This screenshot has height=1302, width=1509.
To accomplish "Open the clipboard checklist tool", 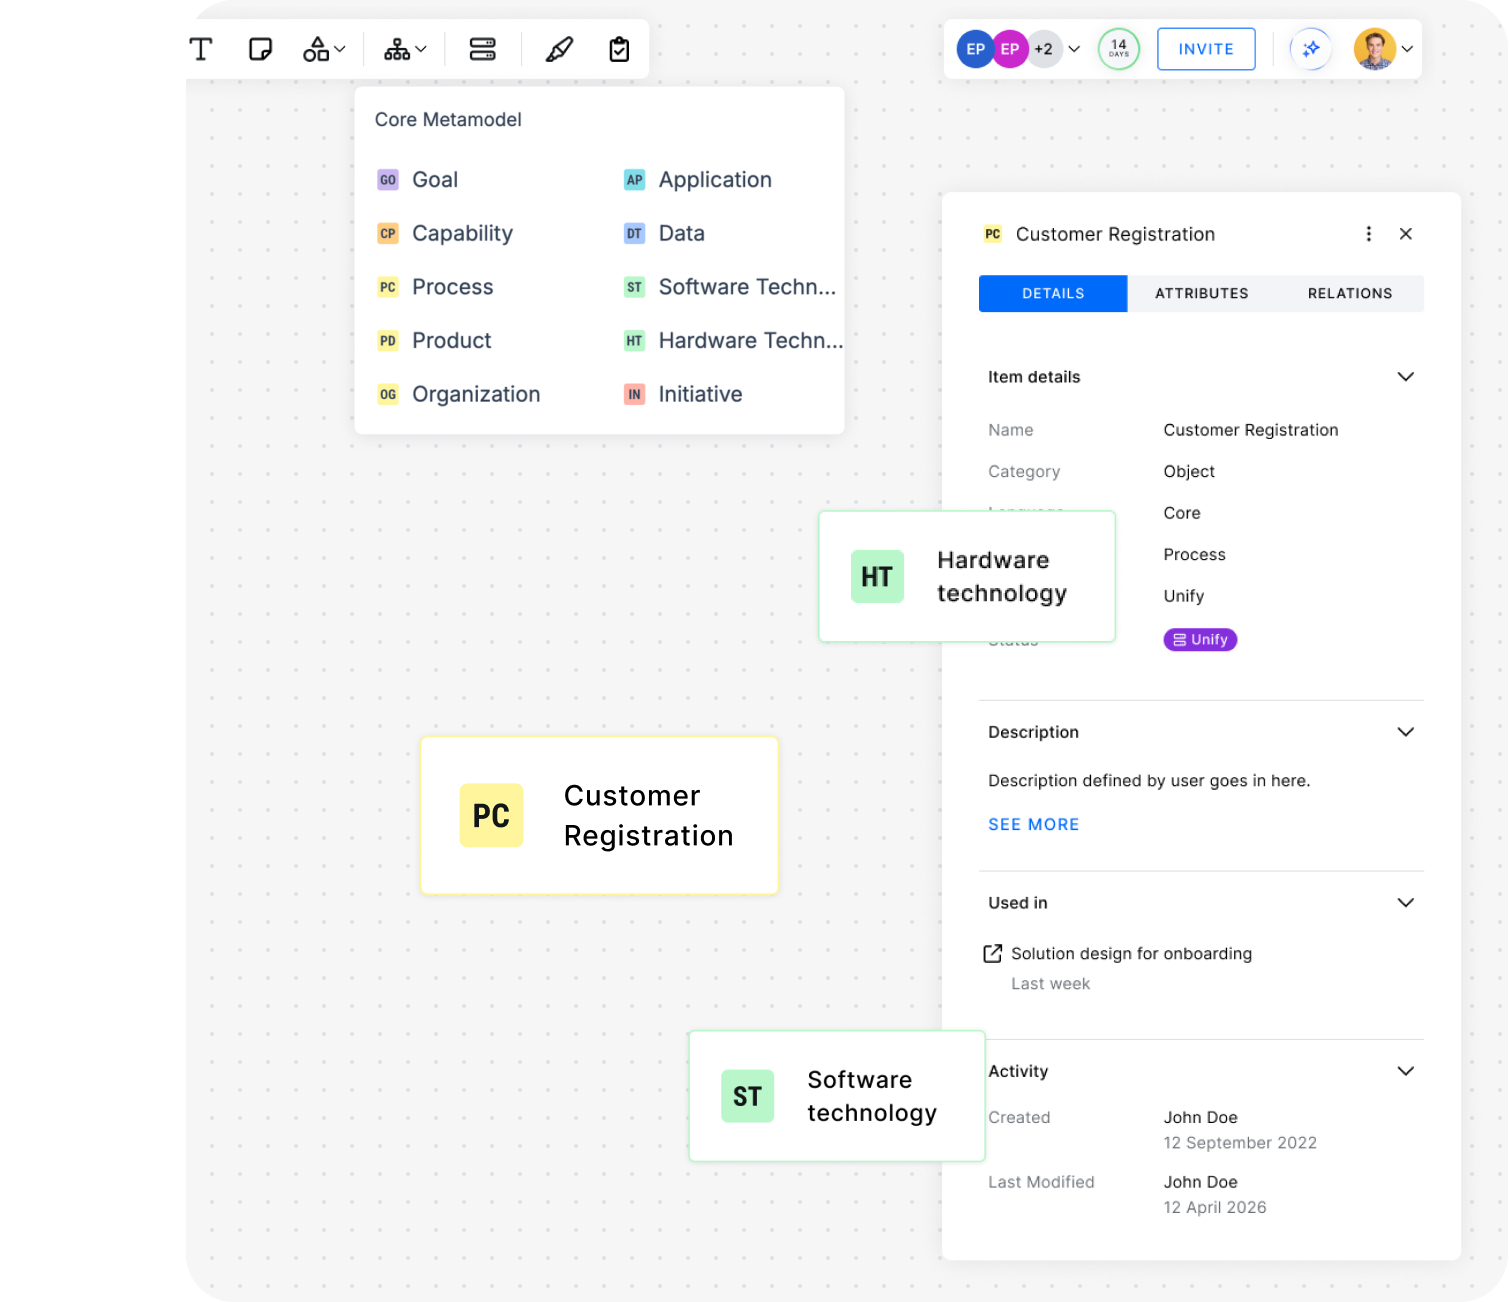I will [619, 49].
